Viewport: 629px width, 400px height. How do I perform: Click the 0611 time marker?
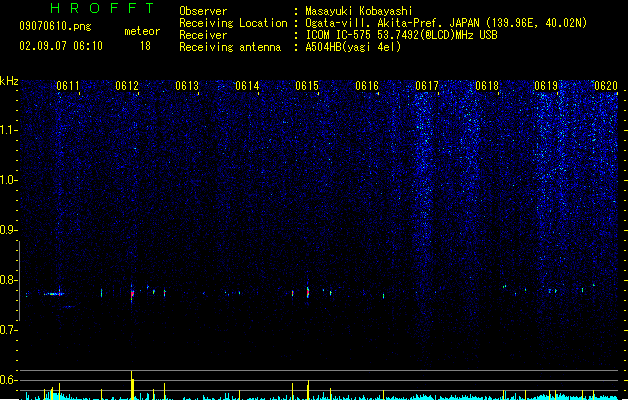click(x=68, y=86)
